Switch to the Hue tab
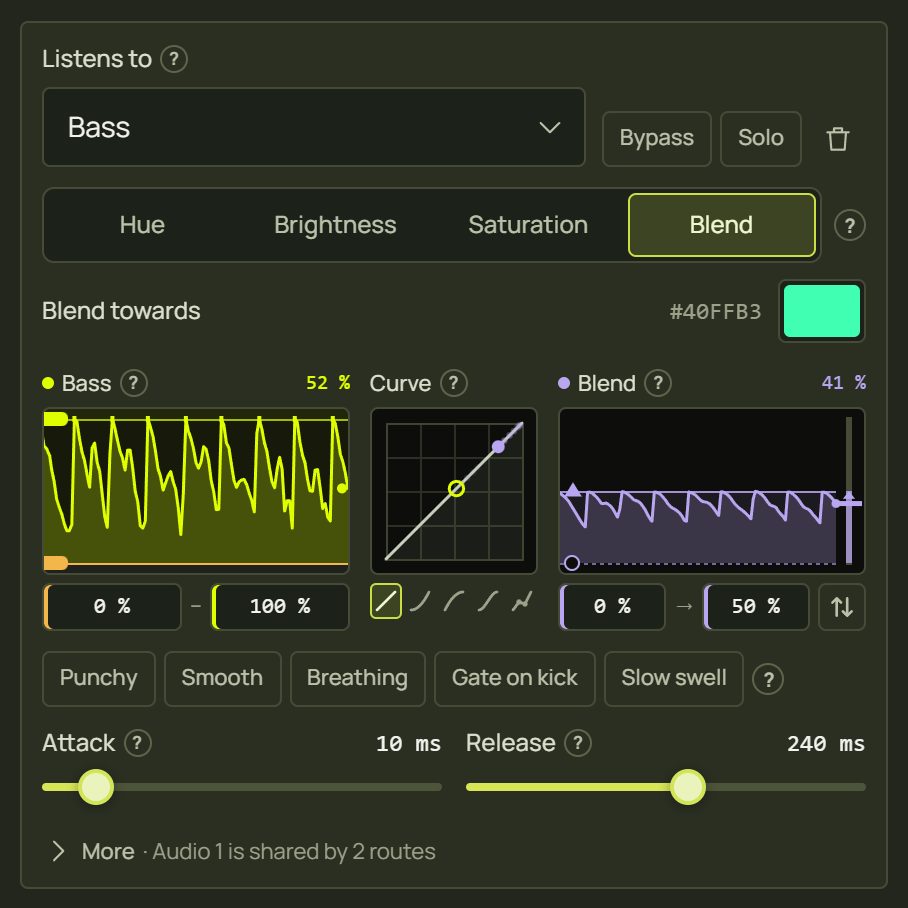Image resolution: width=908 pixels, height=908 pixels. point(142,225)
